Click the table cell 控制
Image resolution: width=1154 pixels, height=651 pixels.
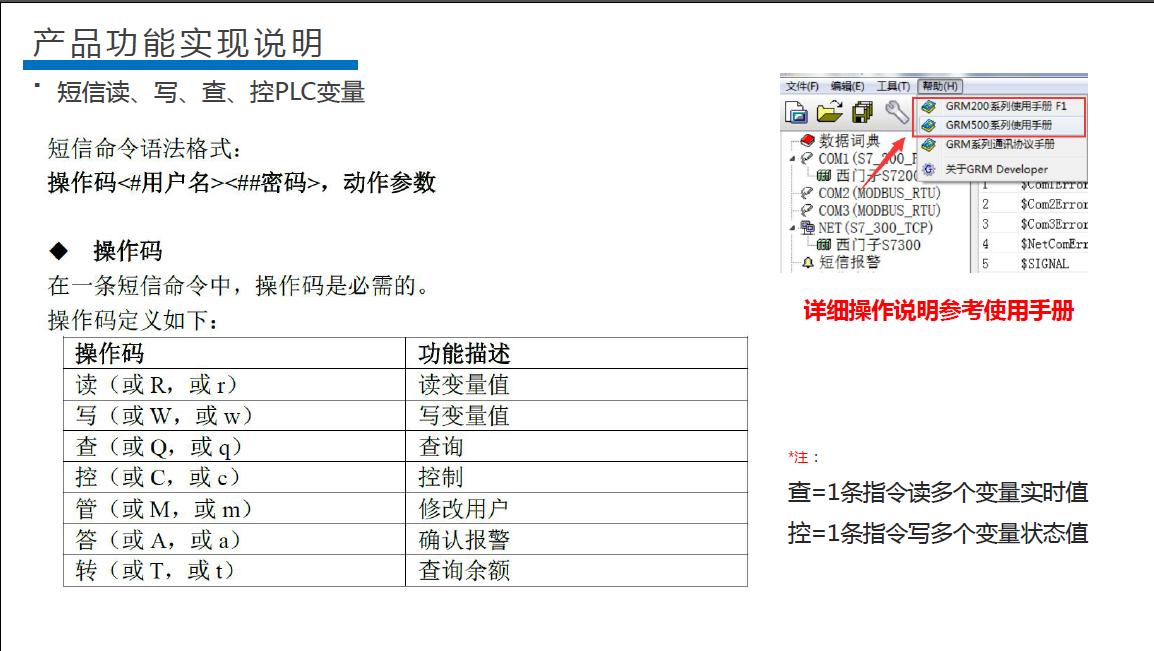576,477
